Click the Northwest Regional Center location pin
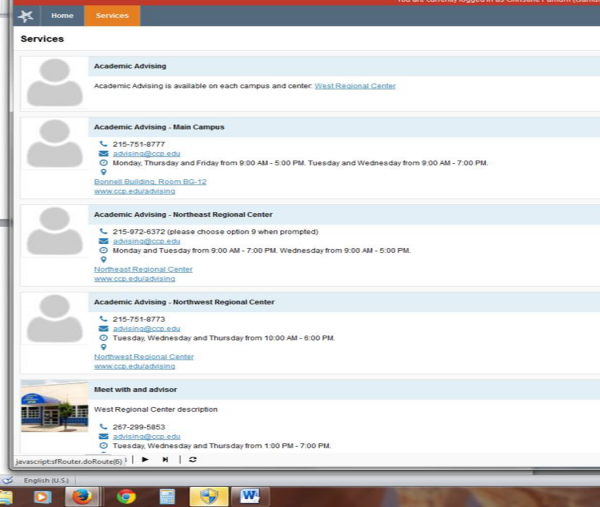The width and height of the screenshot is (600, 507). (103, 347)
